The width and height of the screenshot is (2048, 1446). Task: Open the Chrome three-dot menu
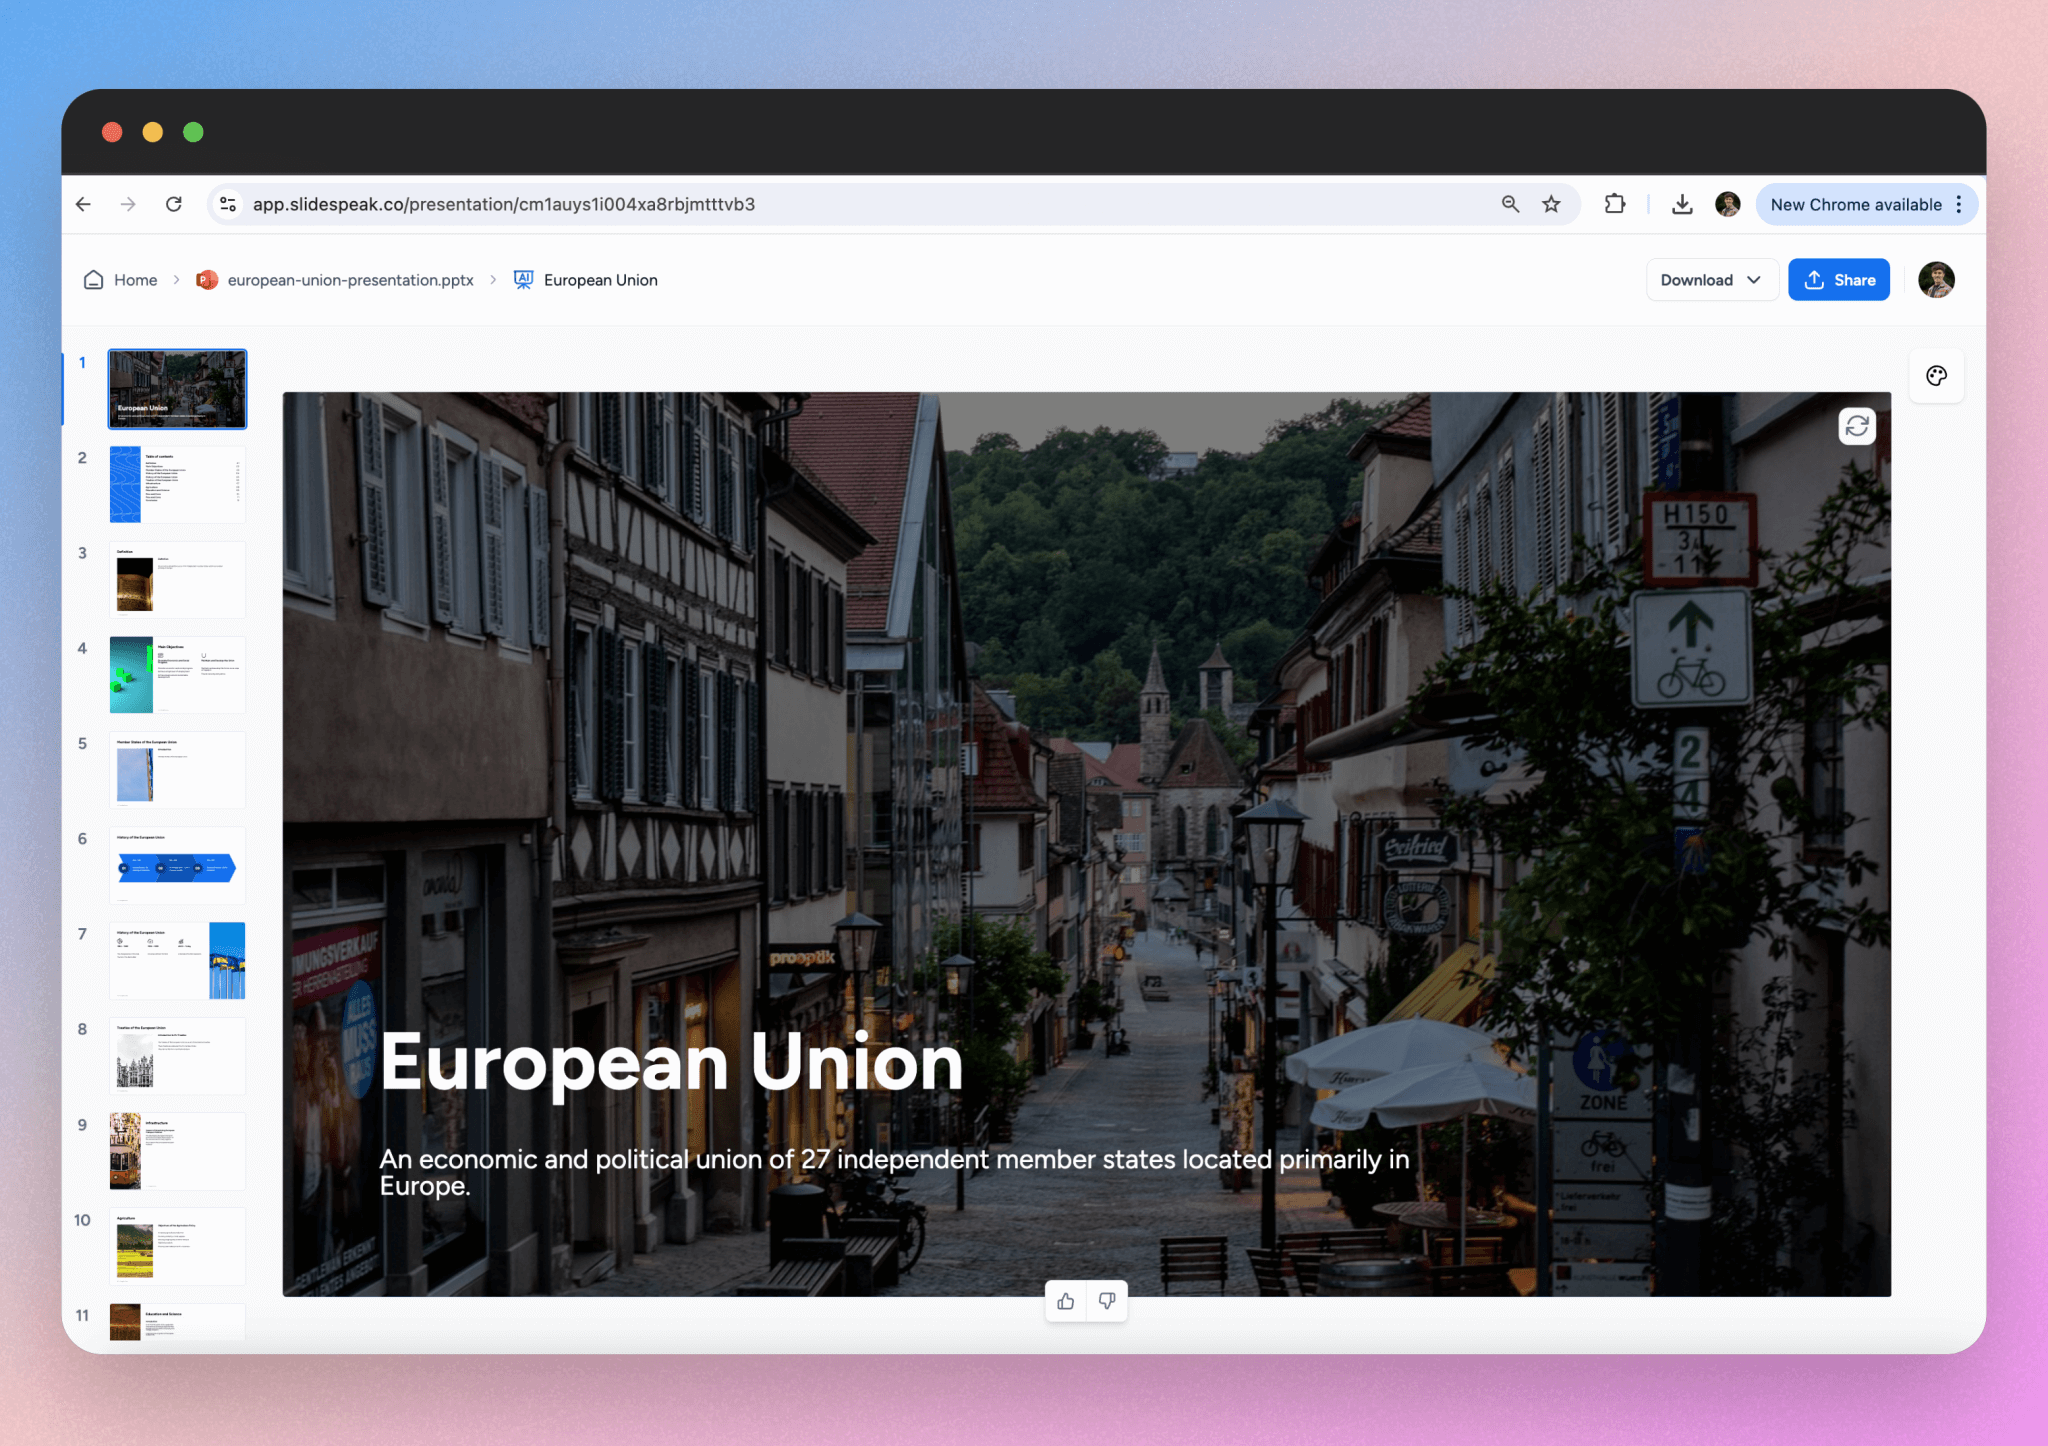point(1959,204)
